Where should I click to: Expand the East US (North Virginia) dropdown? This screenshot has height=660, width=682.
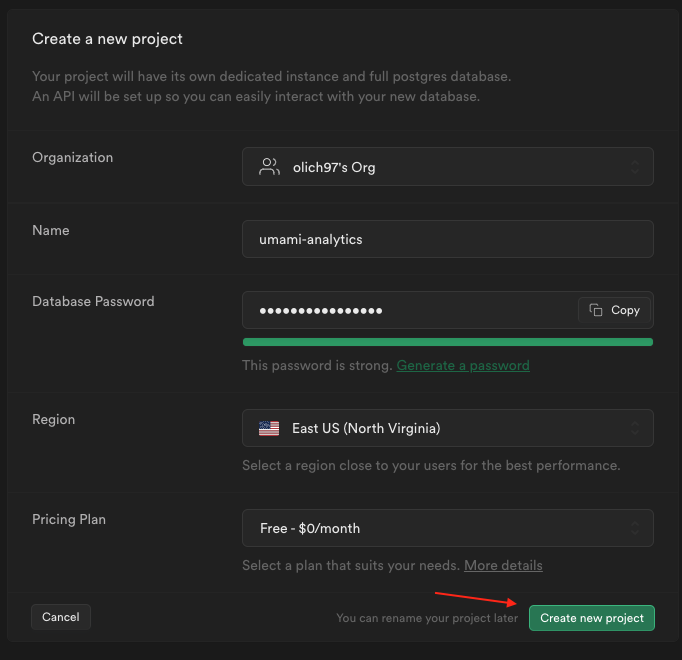click(447, 428)
